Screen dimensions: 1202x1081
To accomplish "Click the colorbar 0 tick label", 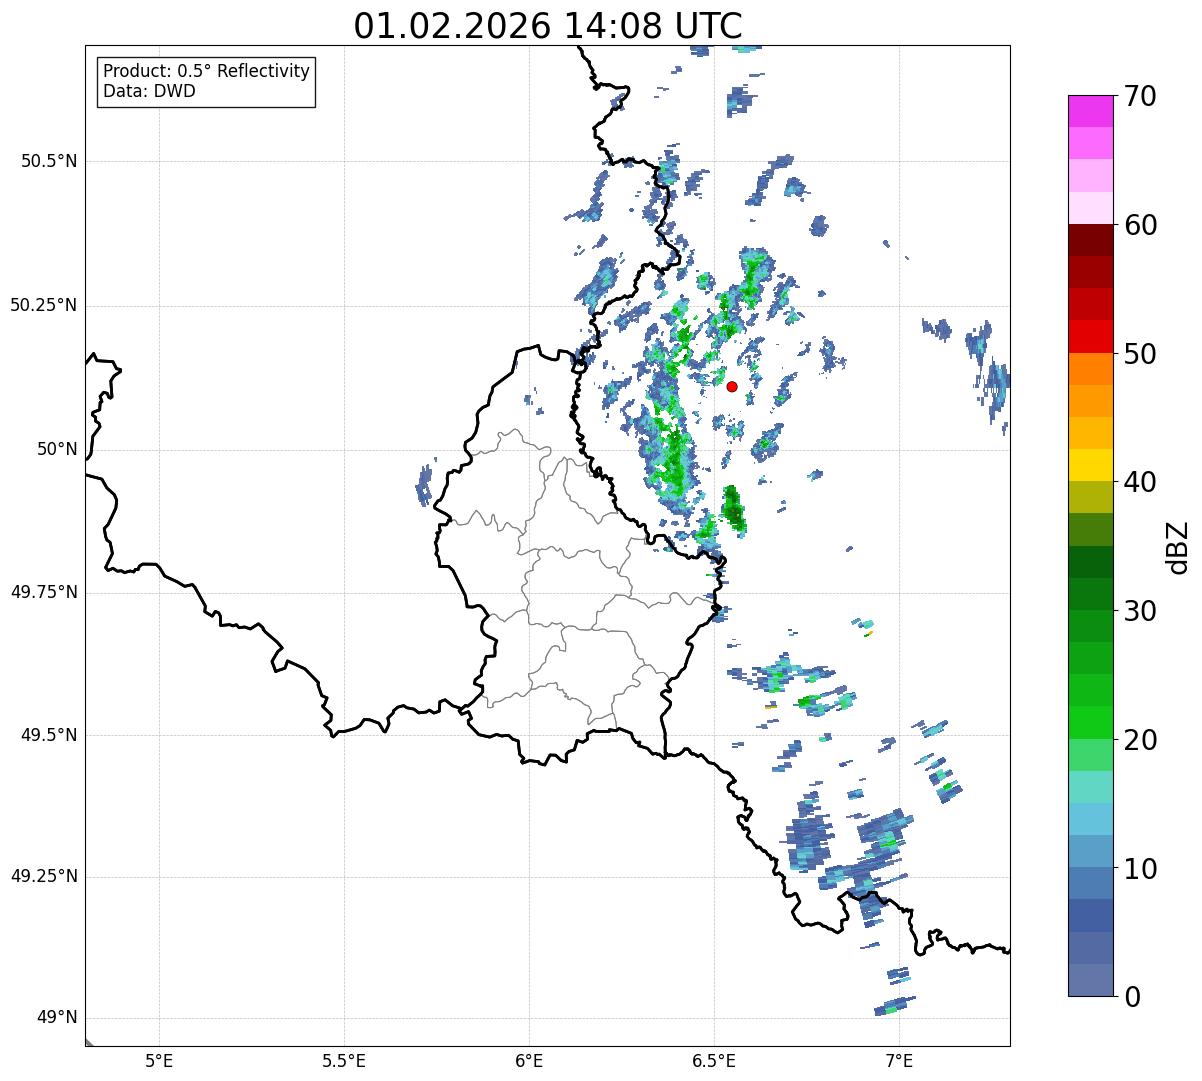I will coord(1131,997).
